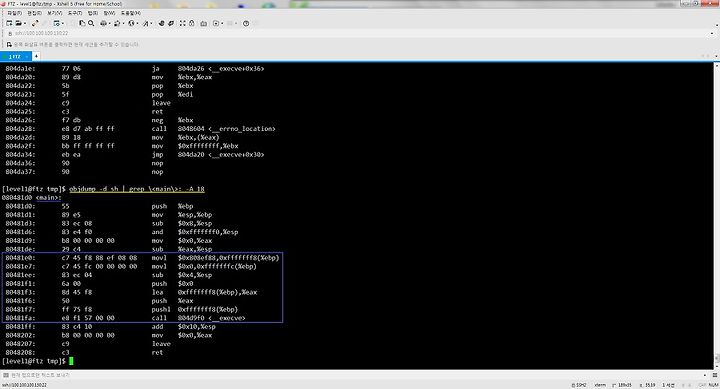
Task: Open the tab list dropdown arrow at tab bar end
Action: 716,56
